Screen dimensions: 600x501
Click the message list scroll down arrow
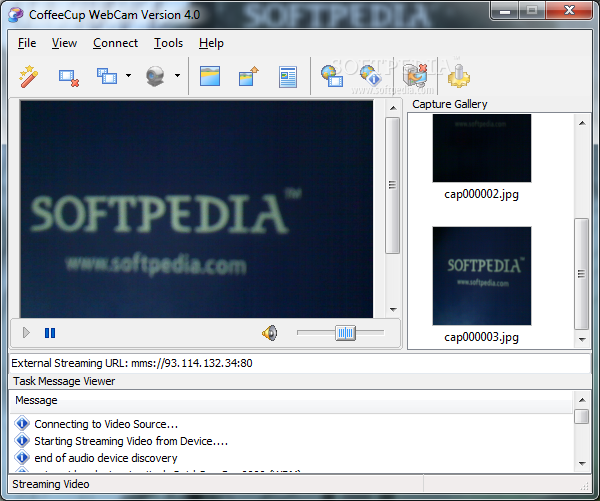pos(582,463)
